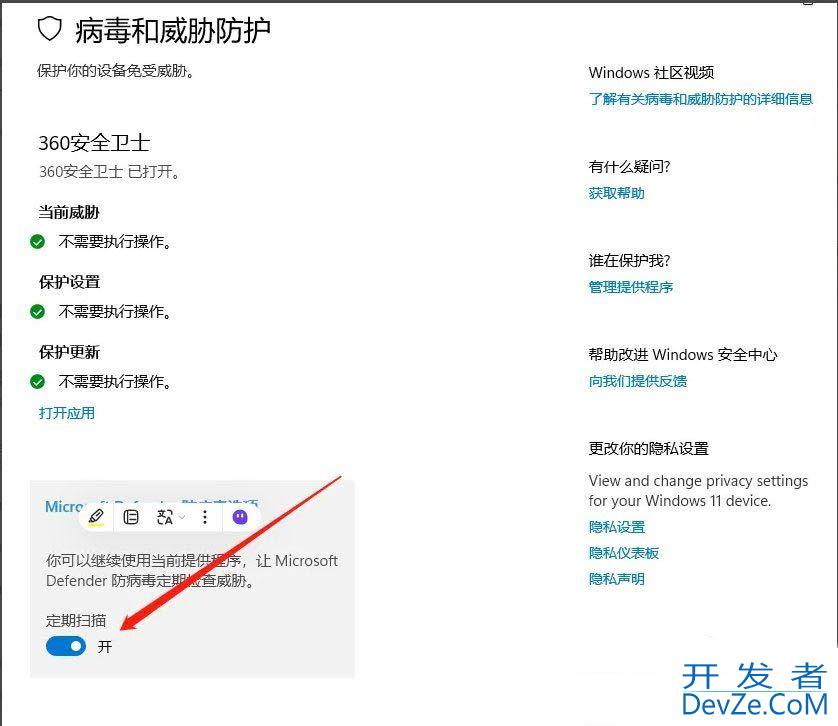838x726 pixels.
Task: Open the three-dot more options menu
Action: point(205,517)
